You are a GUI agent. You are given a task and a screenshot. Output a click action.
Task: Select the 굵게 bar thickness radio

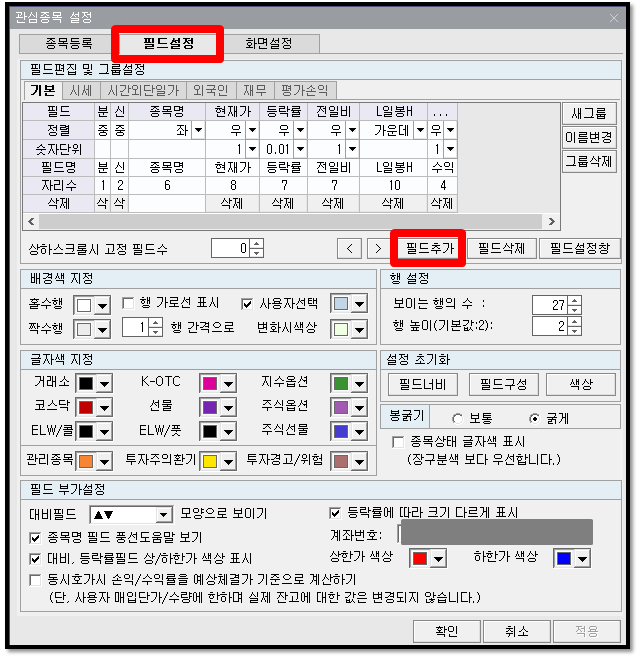click(x=534, y=418)
